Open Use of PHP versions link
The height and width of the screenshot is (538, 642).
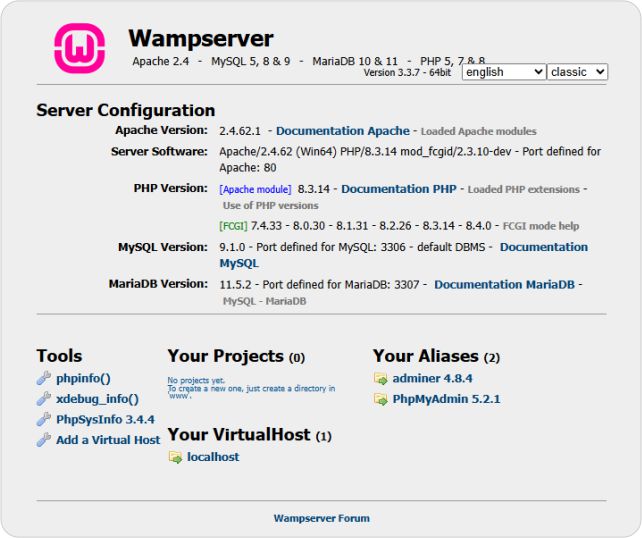tap(271, 206)
